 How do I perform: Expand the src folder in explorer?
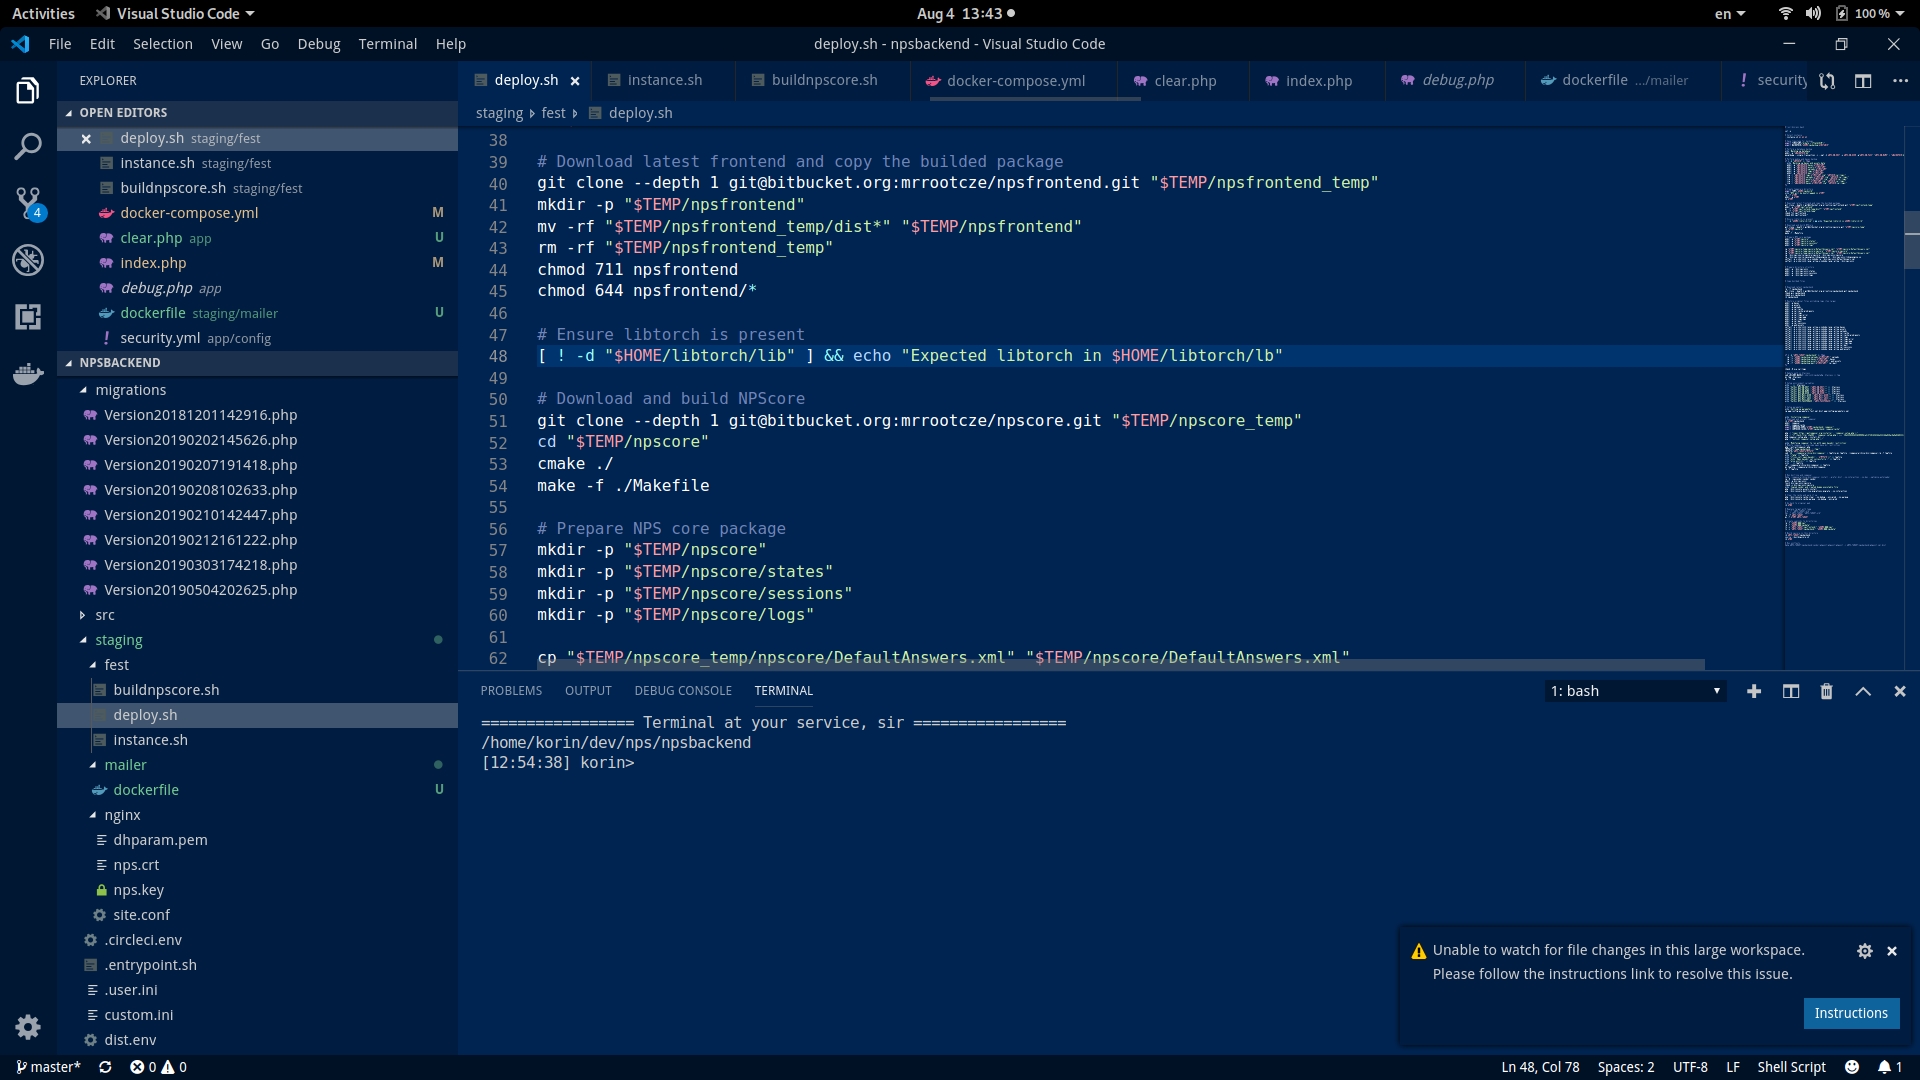pos(105,615)
